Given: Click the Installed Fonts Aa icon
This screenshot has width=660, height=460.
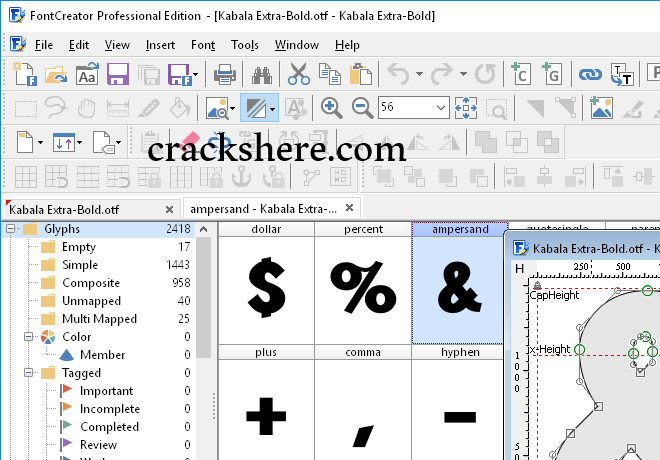Looking at the screenshot, I should [x=87, y=74].
